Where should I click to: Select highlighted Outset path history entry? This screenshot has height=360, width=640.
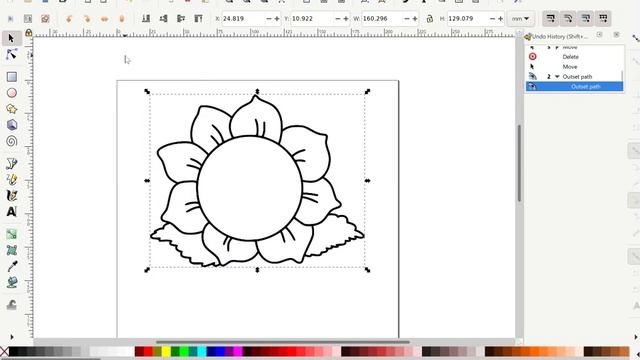[x=574, y=87]
